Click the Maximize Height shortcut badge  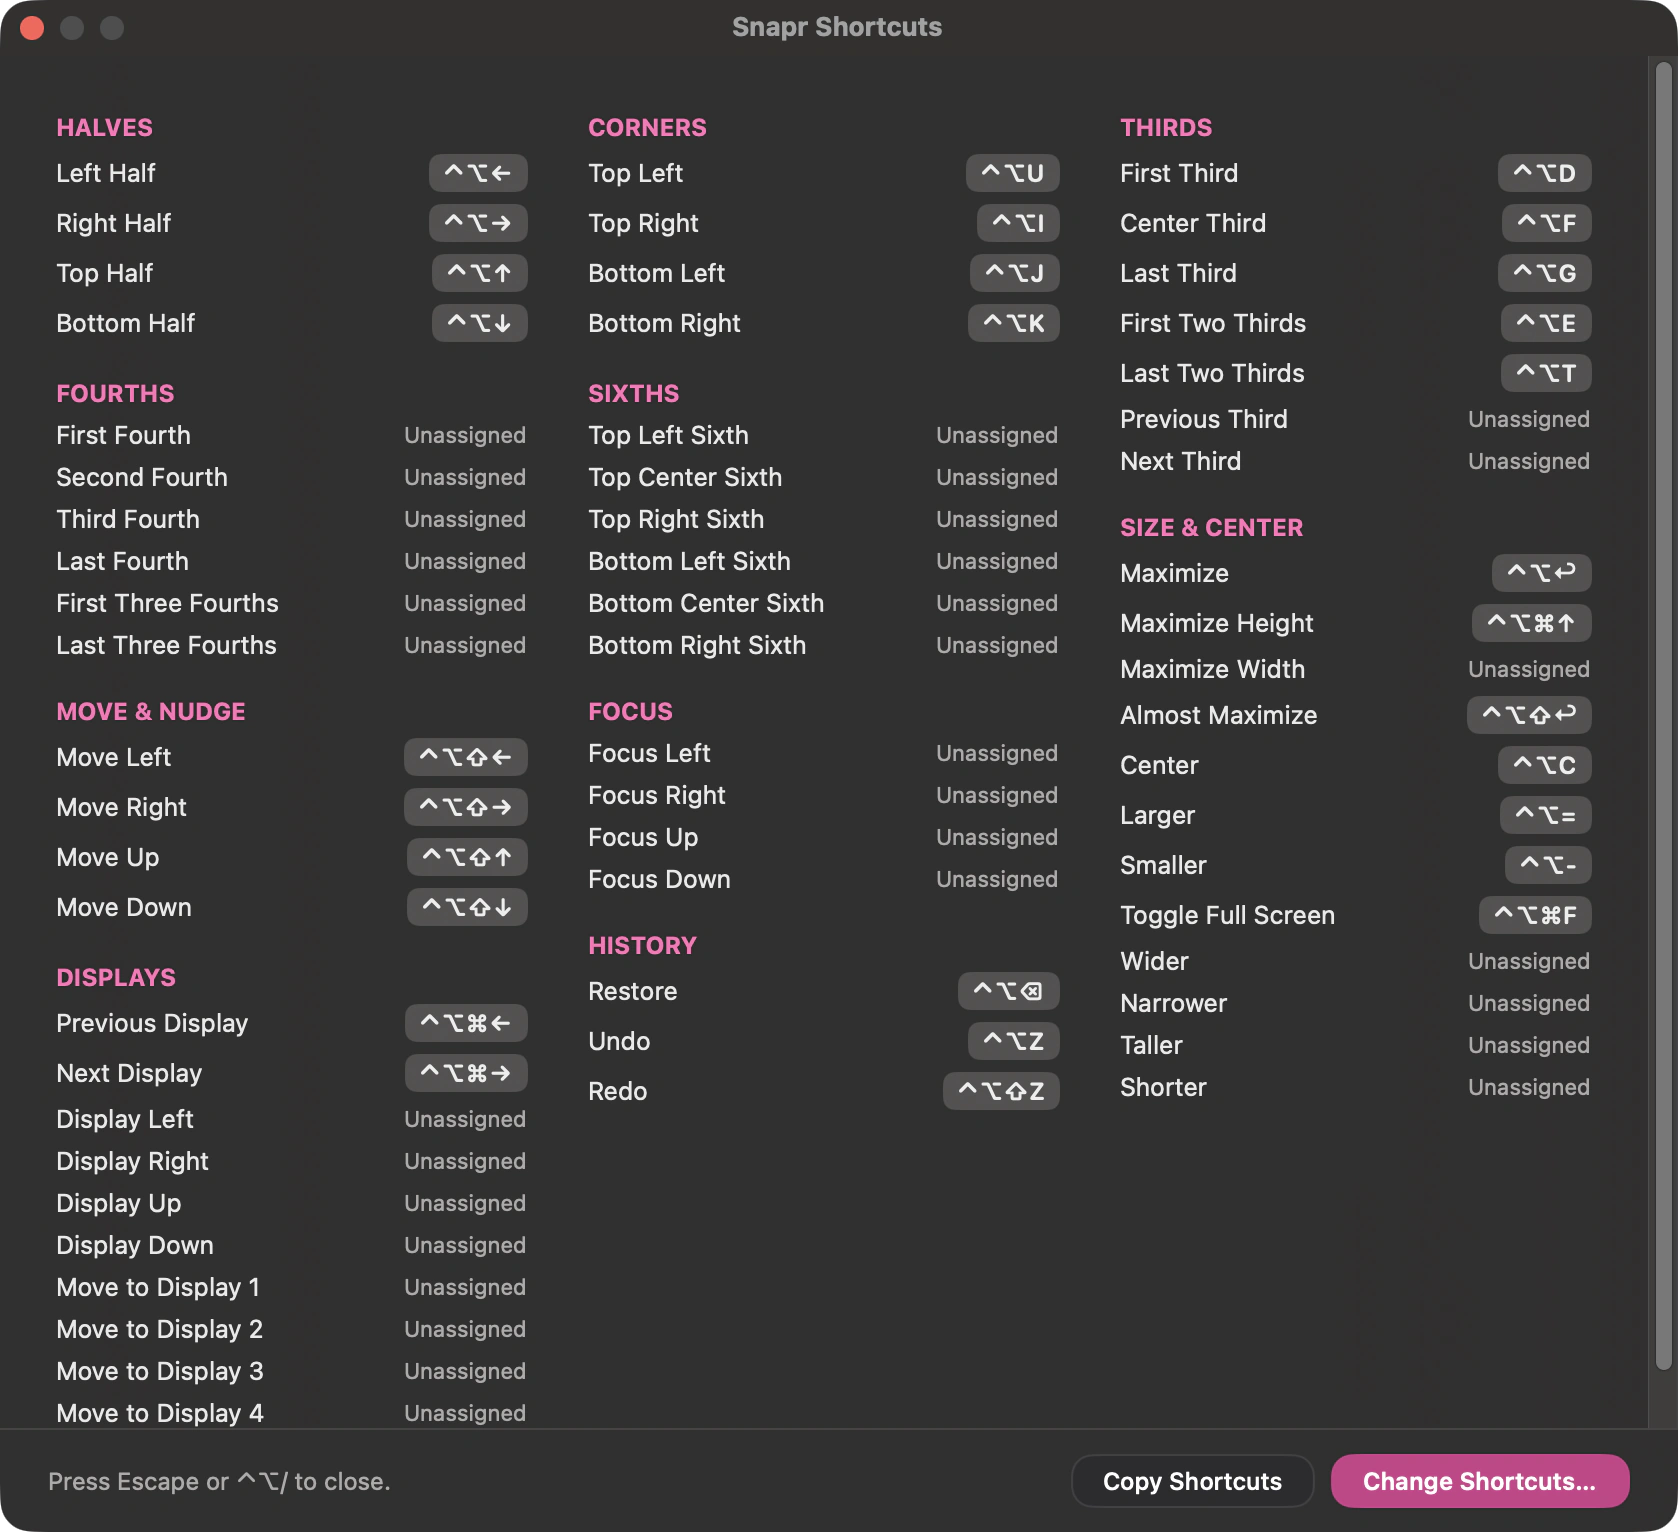point(1531,623)
